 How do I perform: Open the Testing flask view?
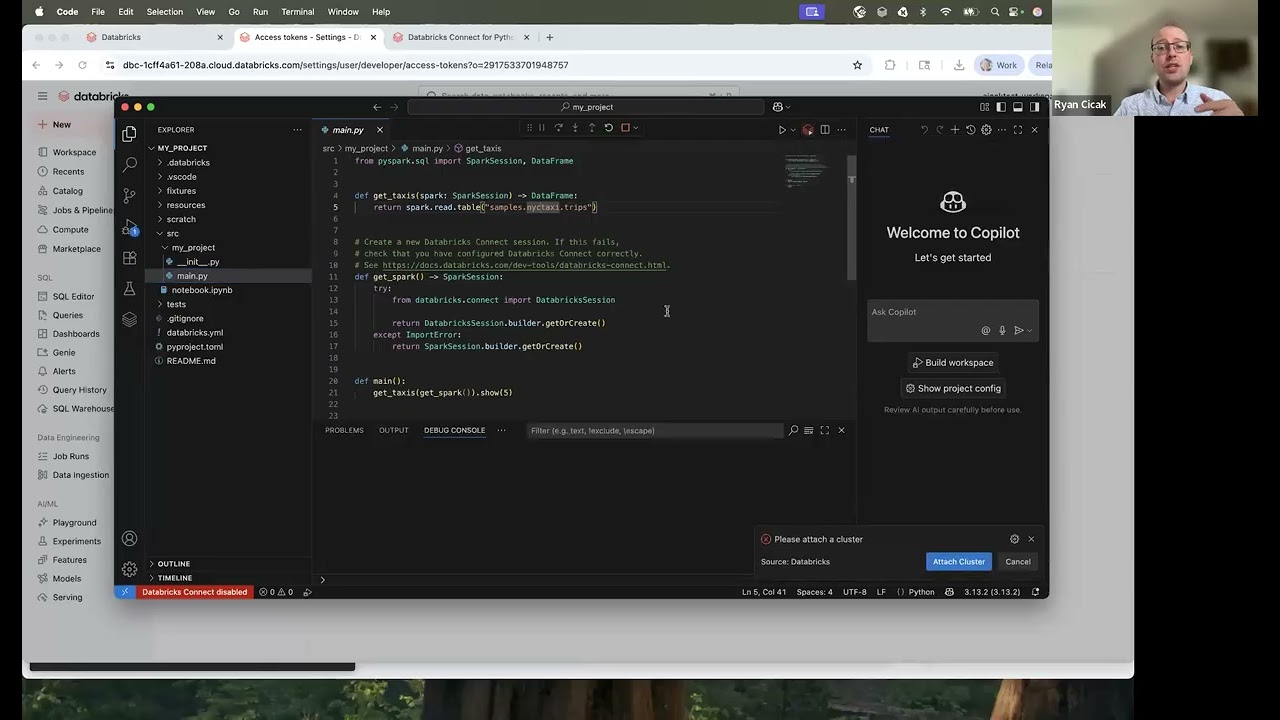(x=129, y=289)
